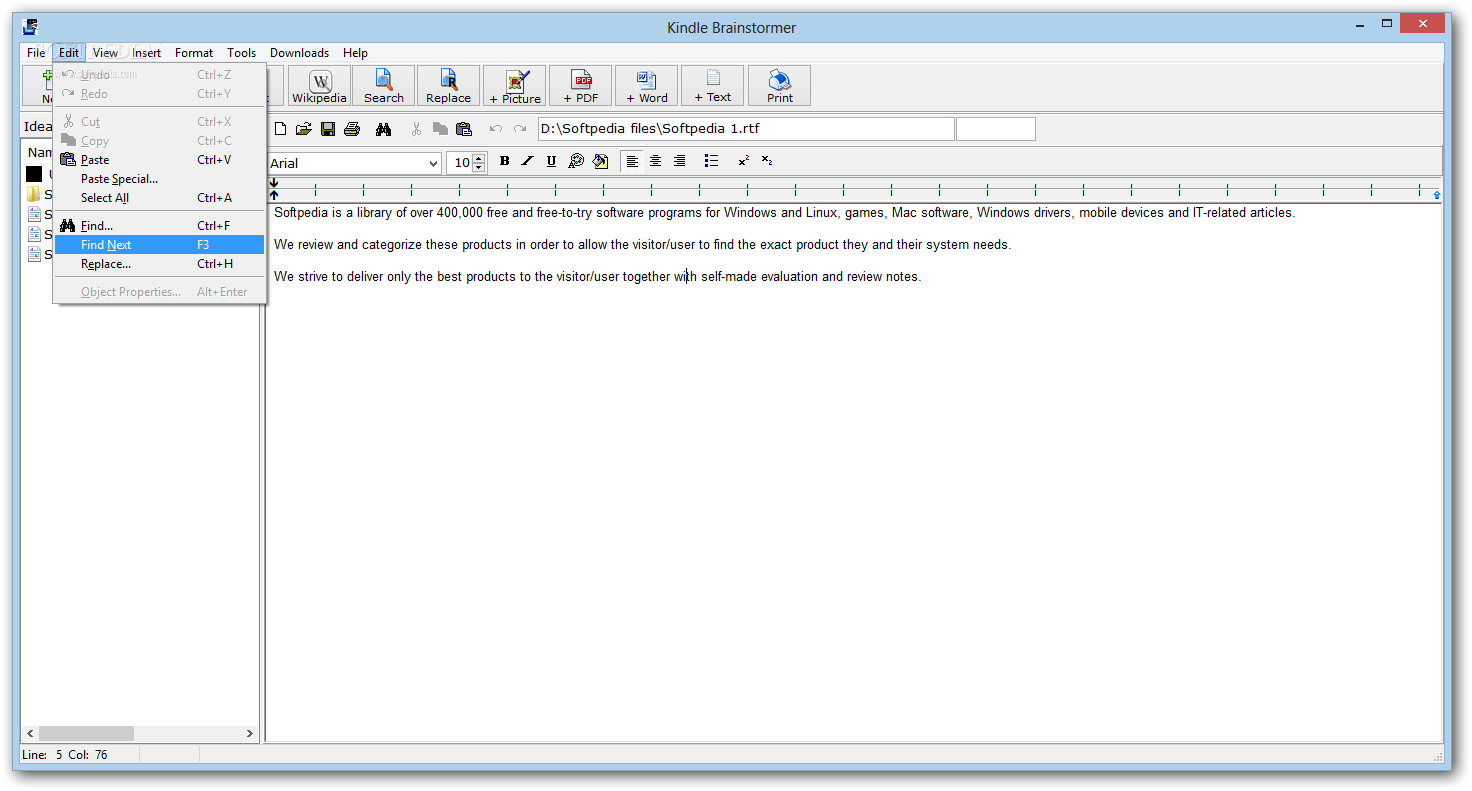Center align the text

tap(655, 161)
